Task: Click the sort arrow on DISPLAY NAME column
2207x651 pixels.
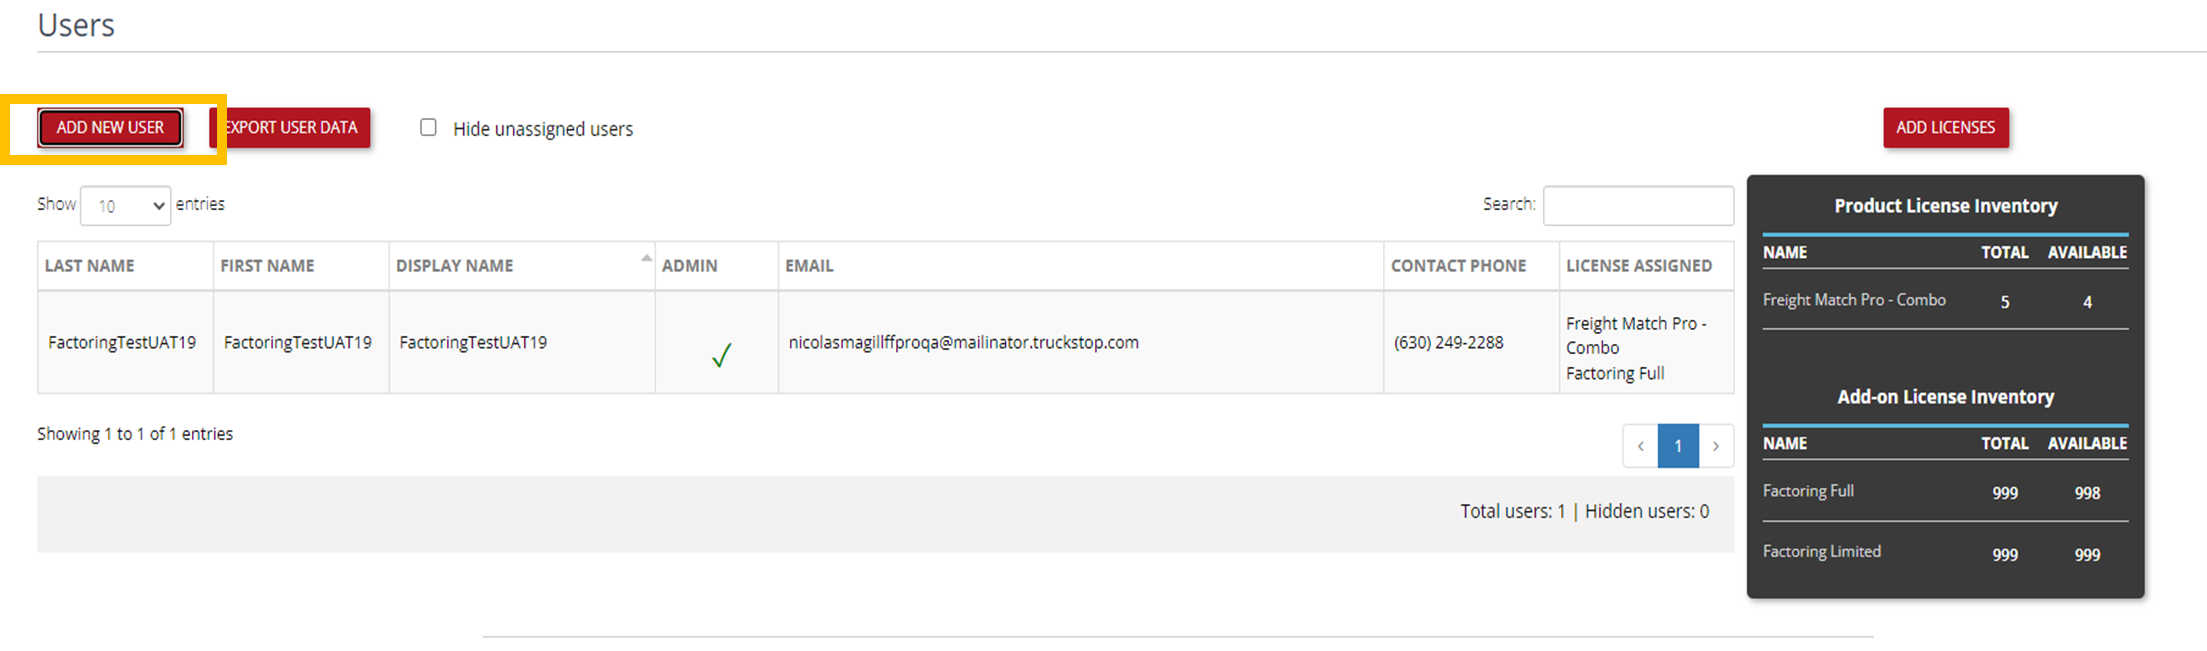Action: (647, 258)
